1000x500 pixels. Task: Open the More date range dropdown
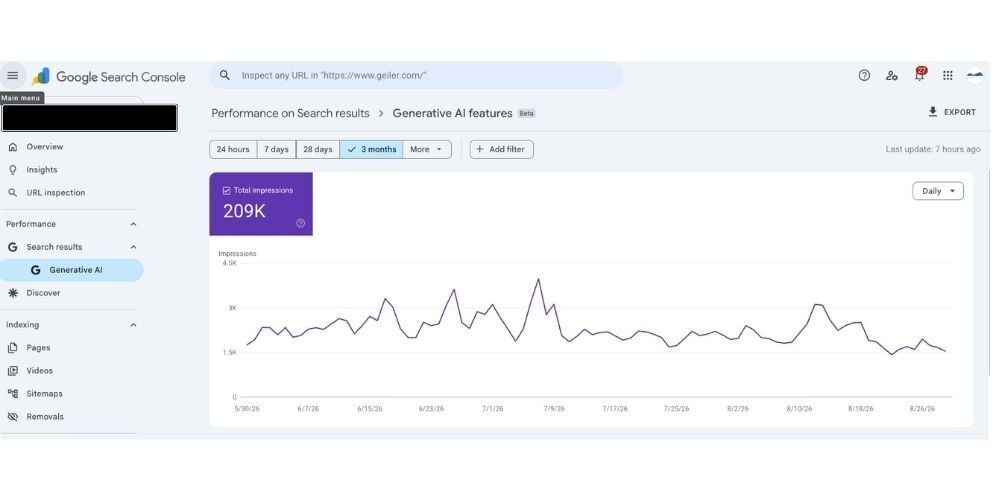coord(427,149)
